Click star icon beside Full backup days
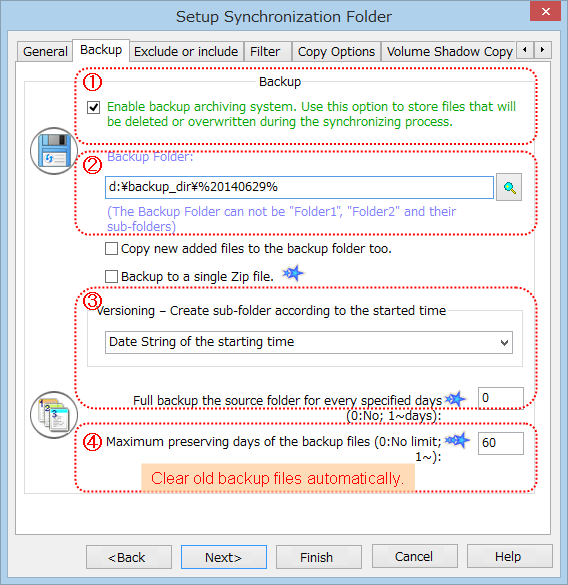The width and height of the screenshot is (568, 585). (x=456, y=400)
